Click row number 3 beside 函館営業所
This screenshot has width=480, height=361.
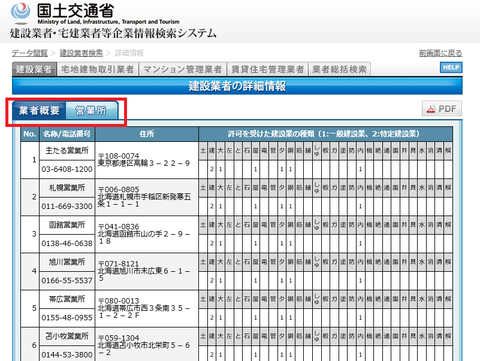point(34,234)
